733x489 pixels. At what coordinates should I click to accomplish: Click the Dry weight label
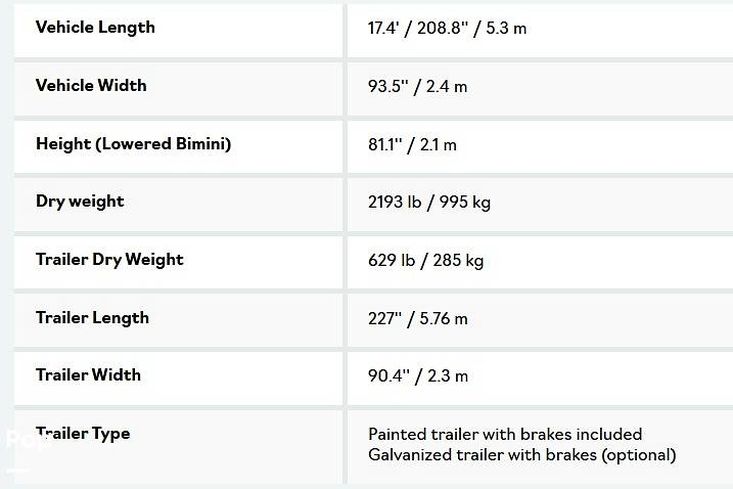coord(80,201)
